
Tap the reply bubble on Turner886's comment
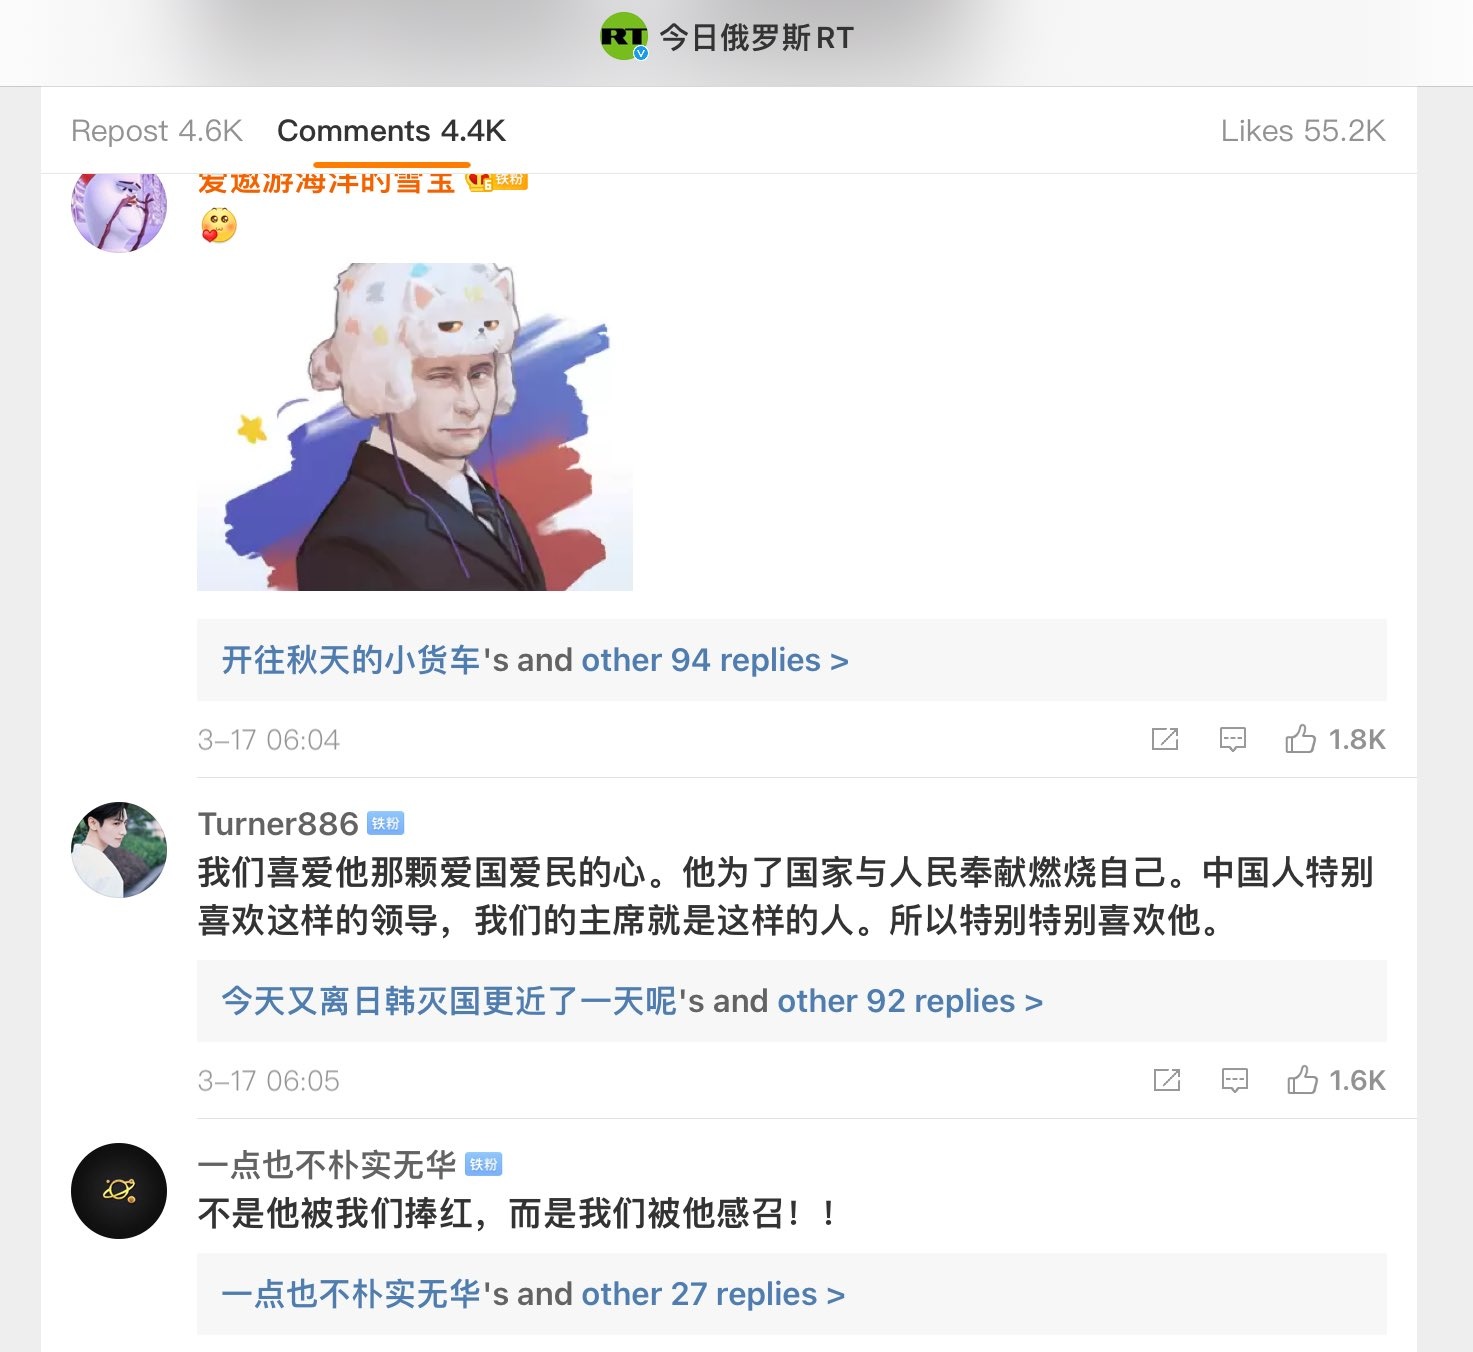(1235, 1081)
